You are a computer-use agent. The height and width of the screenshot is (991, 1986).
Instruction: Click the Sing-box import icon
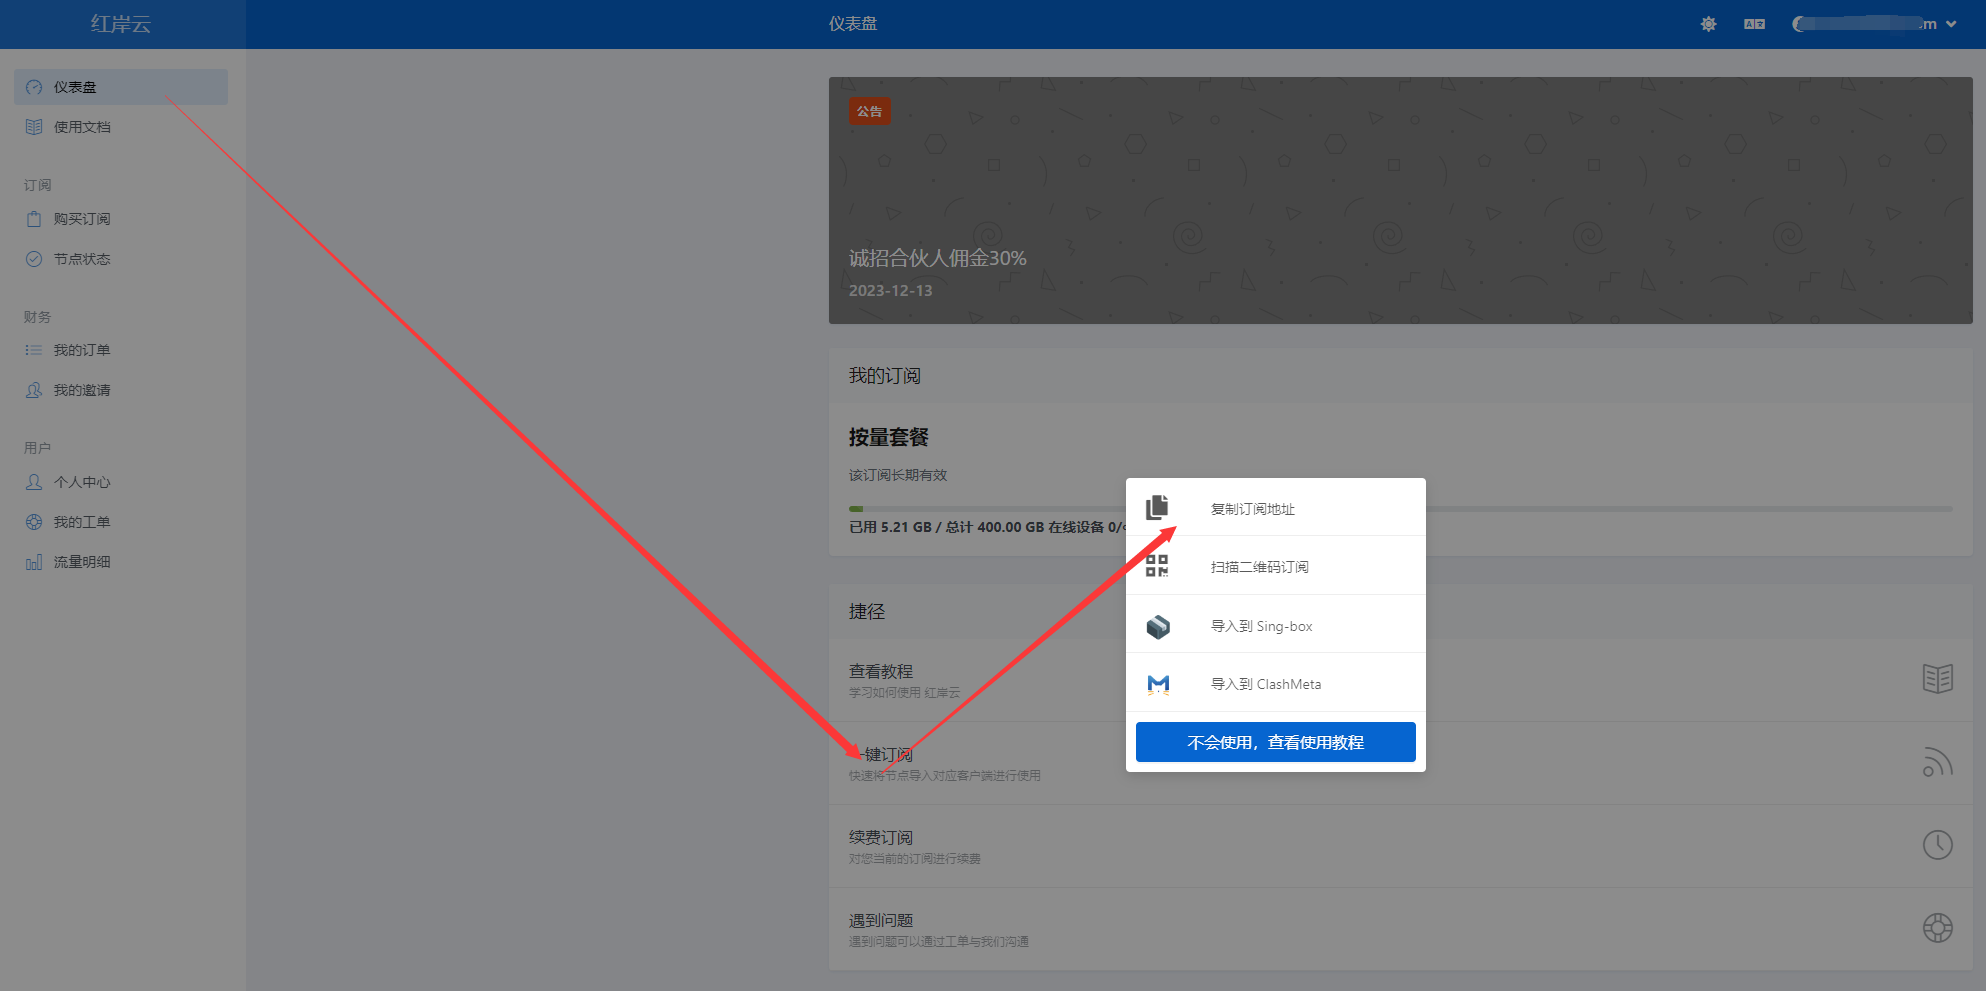click(1158, 626)
